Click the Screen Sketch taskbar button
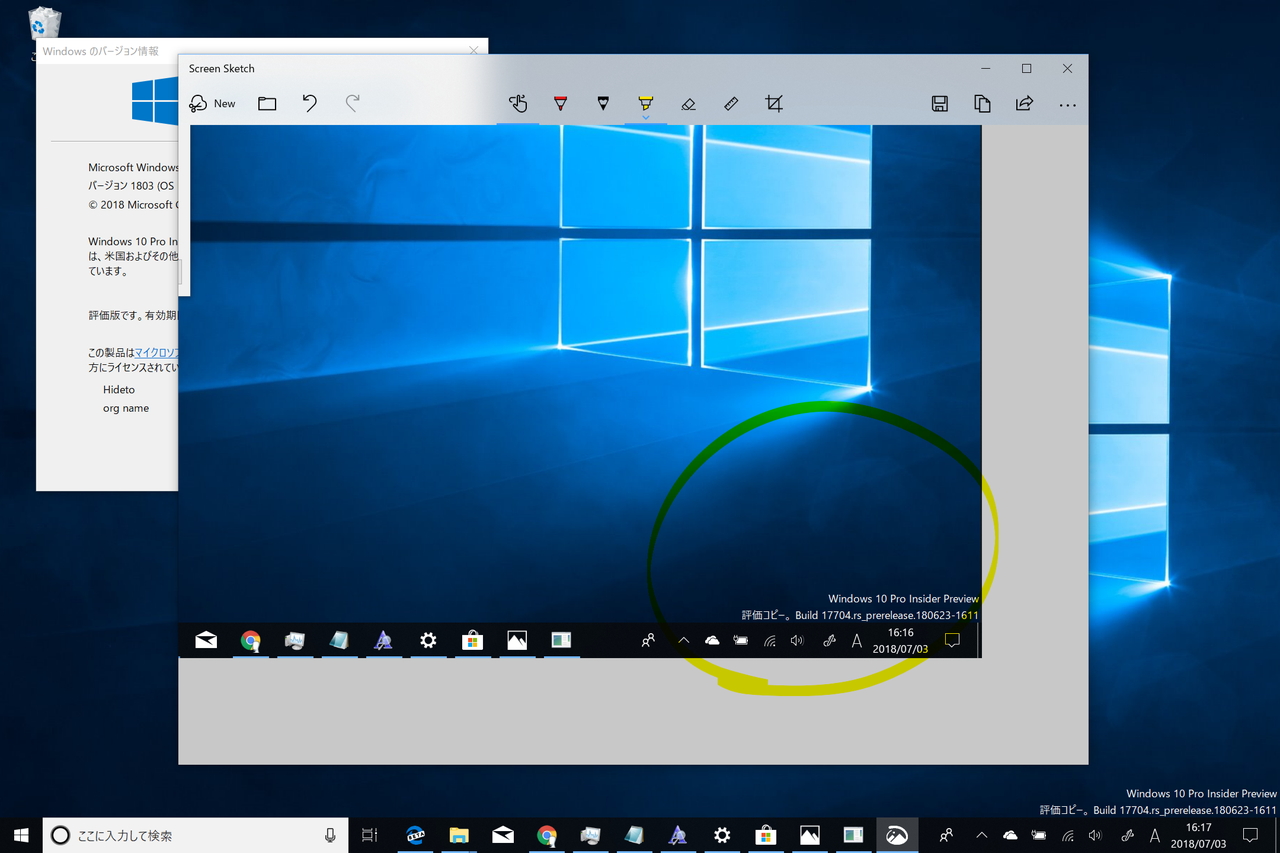 click(897, 835)
